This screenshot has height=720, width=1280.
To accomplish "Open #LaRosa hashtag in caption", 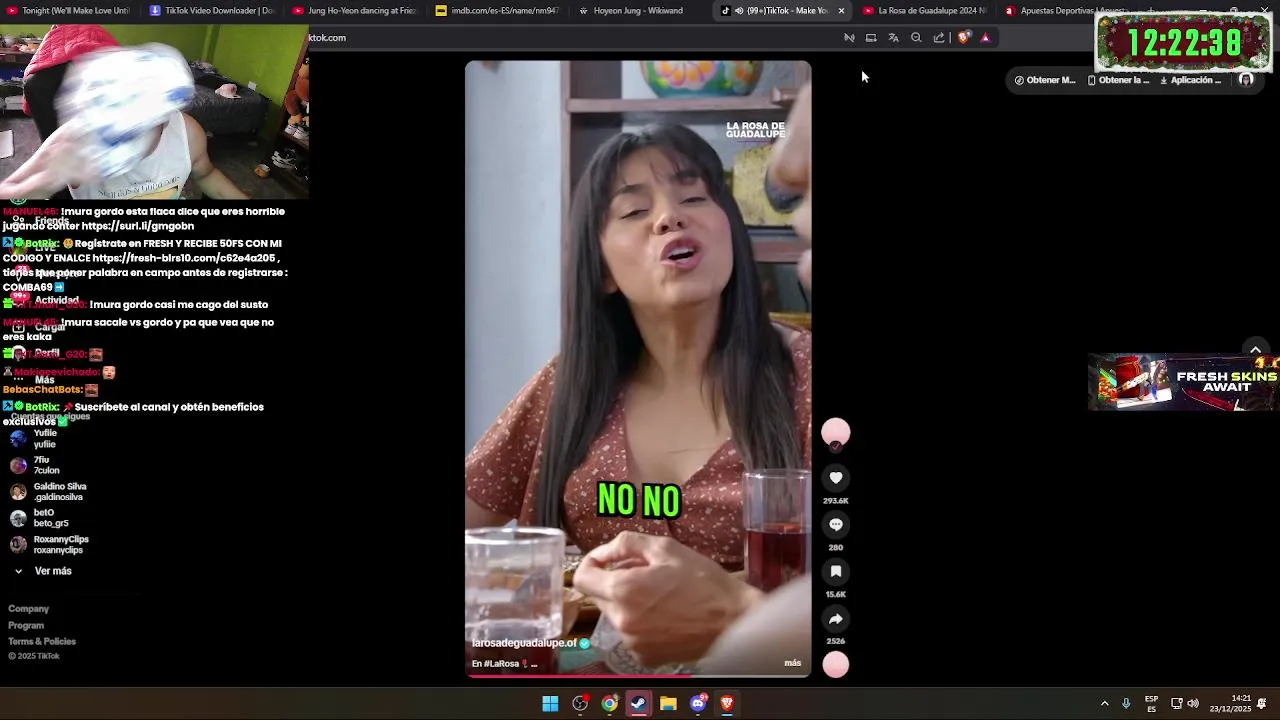I will pos(501,664).
